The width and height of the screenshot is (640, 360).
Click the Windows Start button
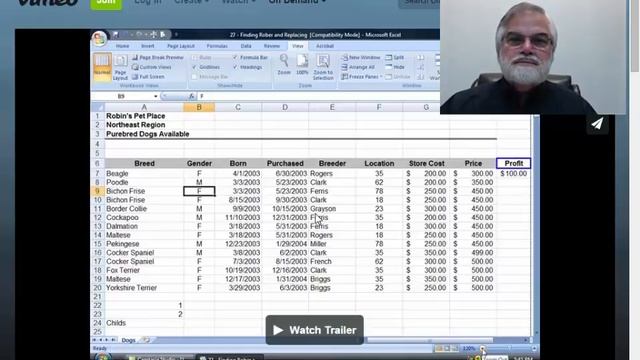tap(102, 357)
